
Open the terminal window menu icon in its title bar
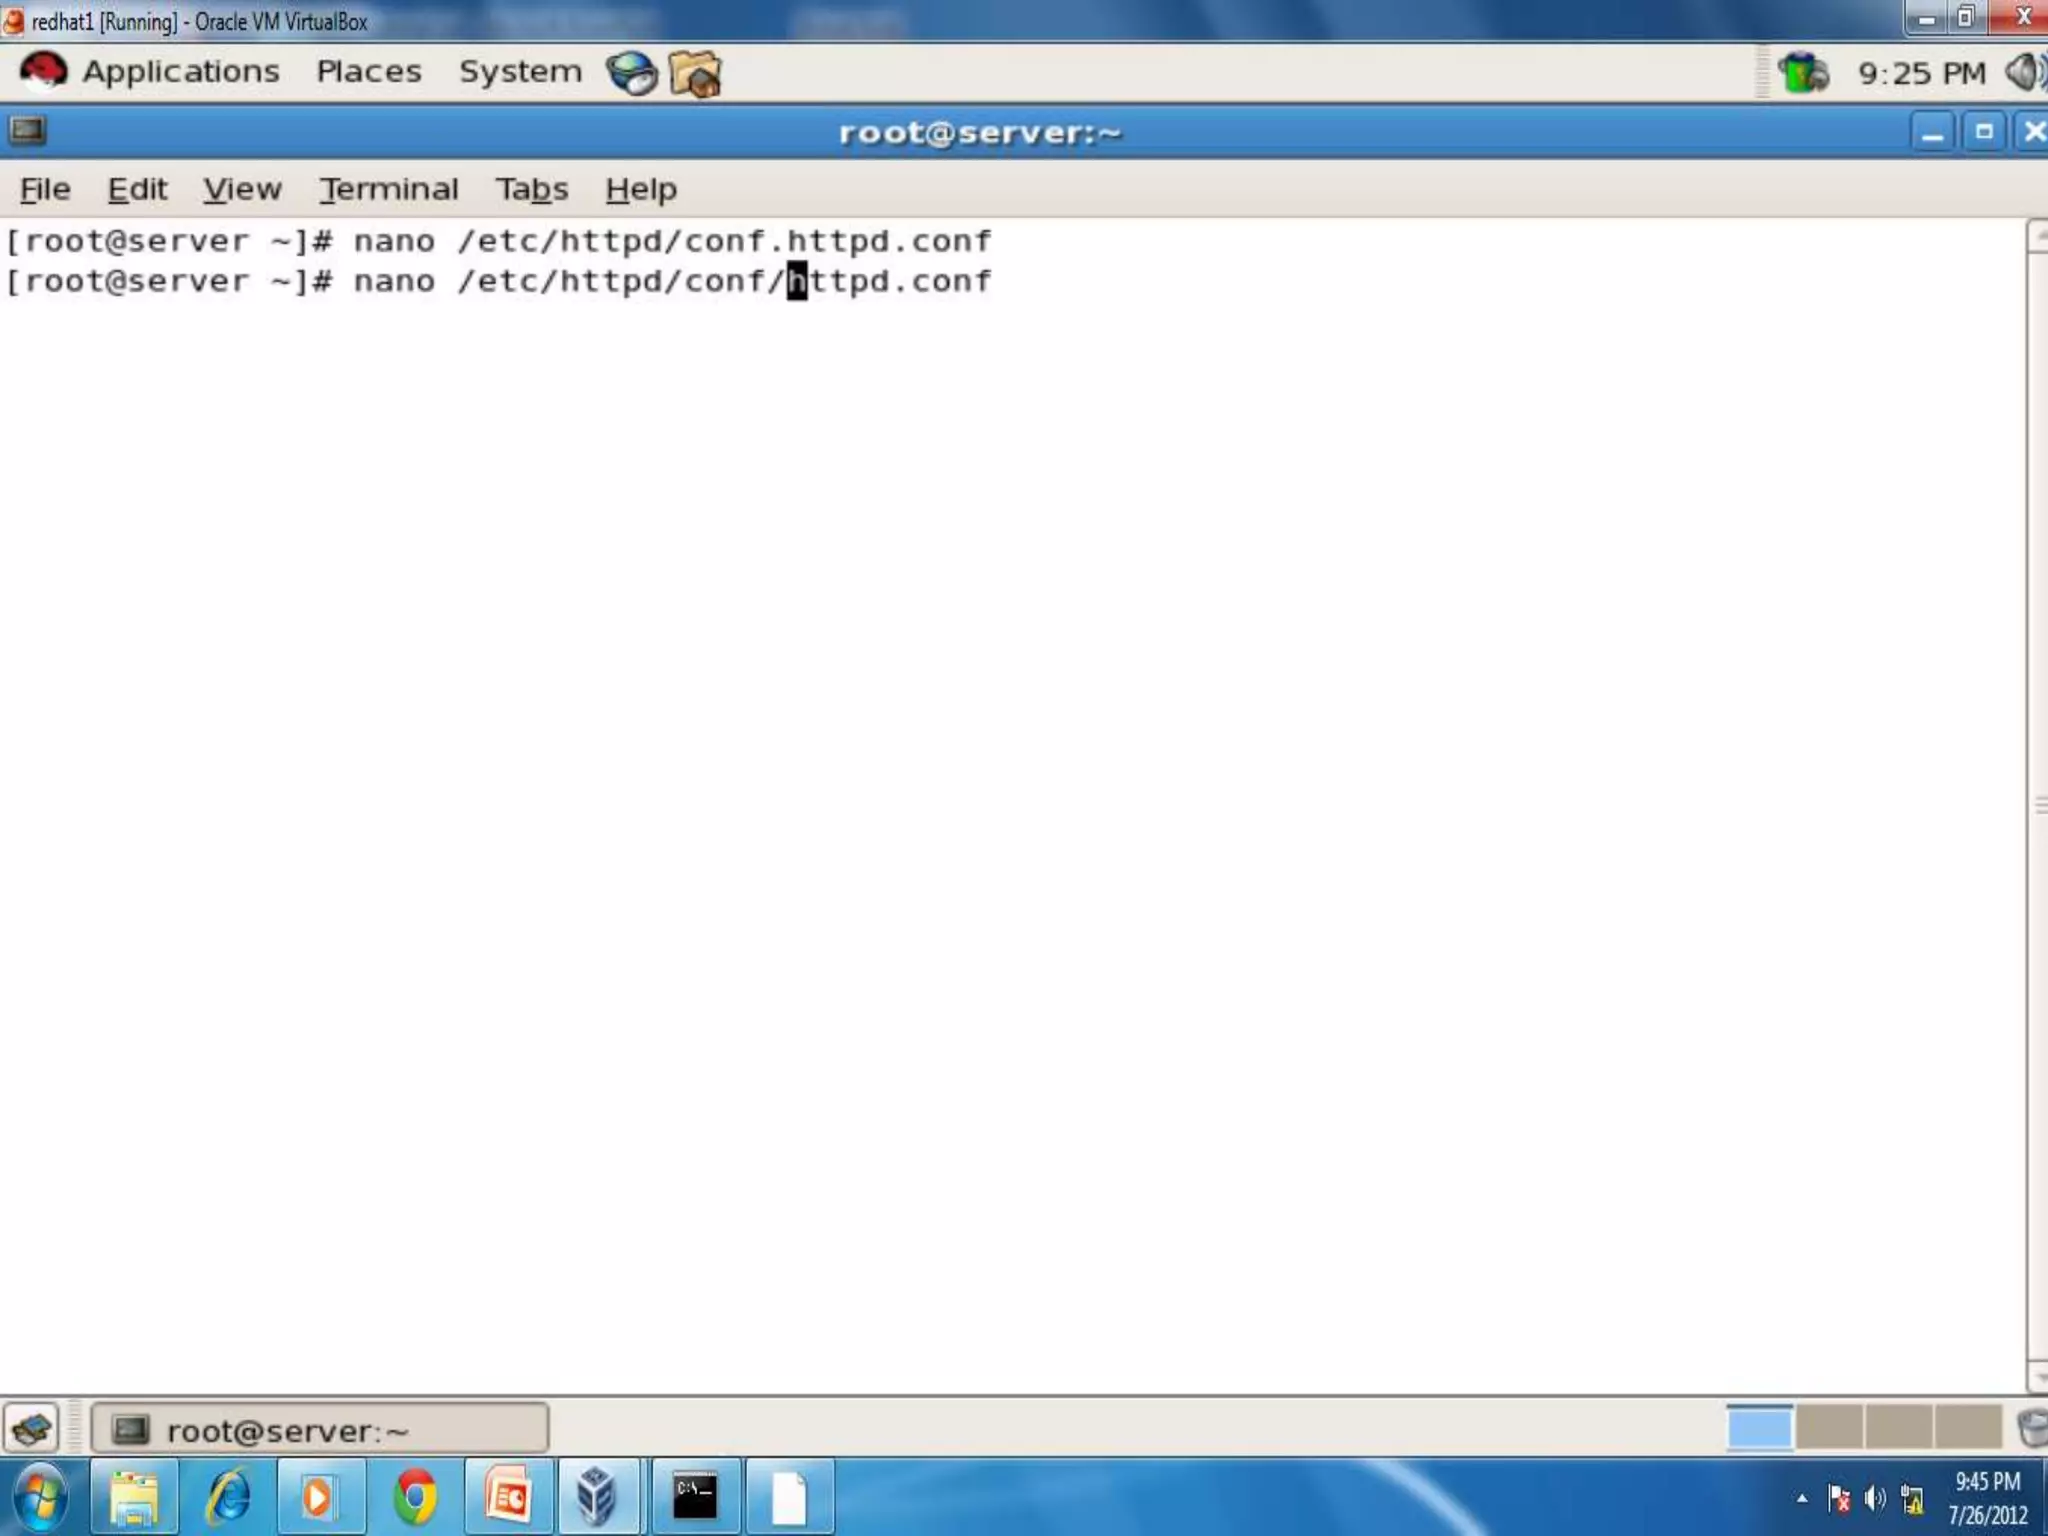coord(27,131)
